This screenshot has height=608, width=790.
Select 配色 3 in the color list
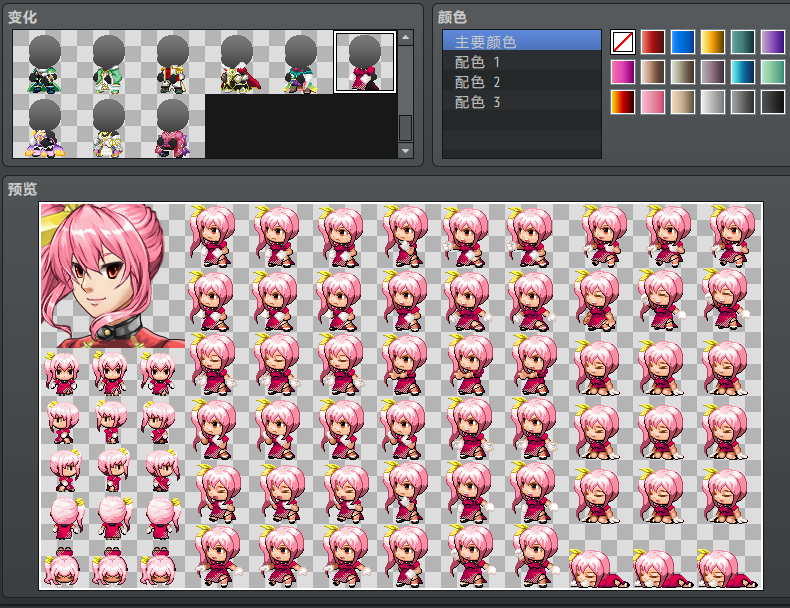coord(522,102)
